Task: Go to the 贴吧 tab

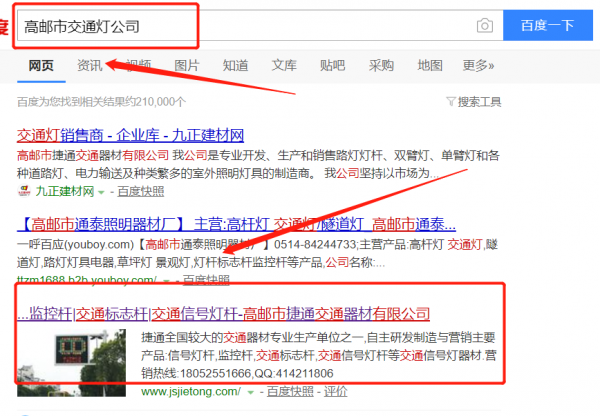Action: 333,66
